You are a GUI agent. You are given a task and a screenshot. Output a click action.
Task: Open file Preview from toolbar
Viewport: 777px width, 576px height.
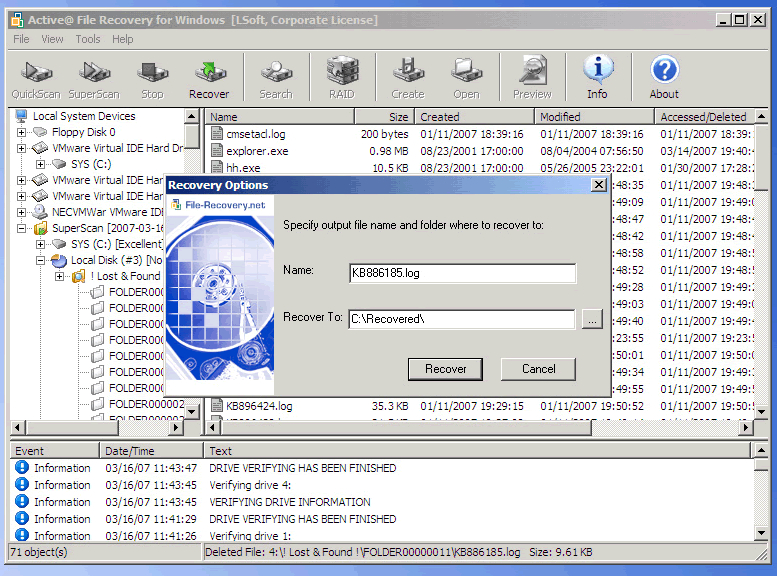532,70
